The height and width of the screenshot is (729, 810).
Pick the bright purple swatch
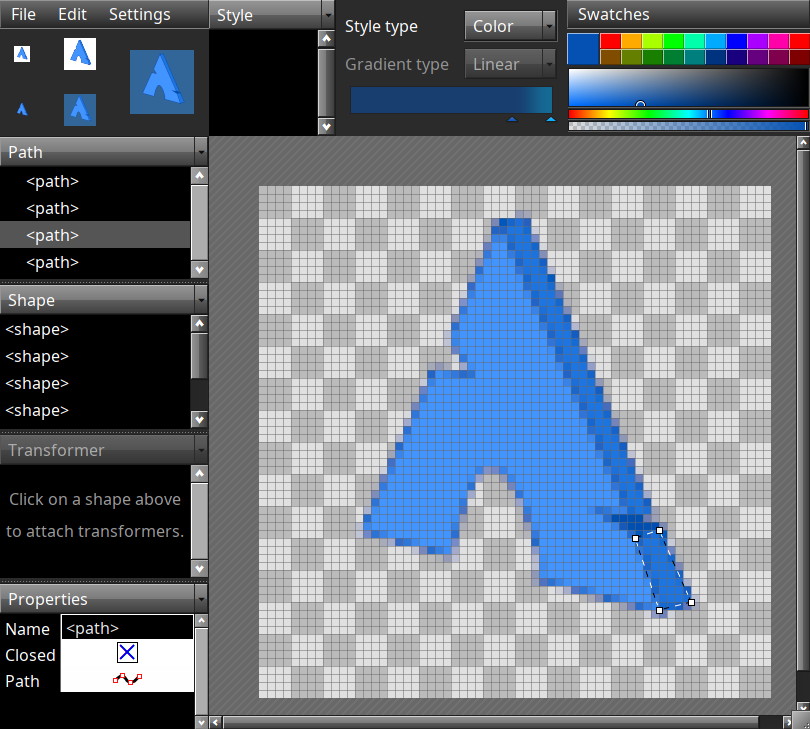(x=758, y=41)
